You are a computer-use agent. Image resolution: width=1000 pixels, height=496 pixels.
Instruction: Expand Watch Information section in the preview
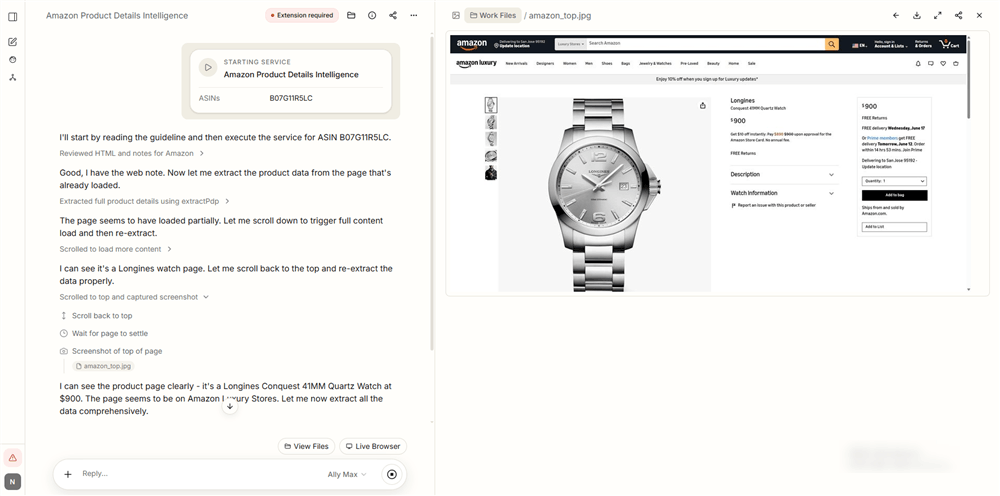(x=783, y=193)
